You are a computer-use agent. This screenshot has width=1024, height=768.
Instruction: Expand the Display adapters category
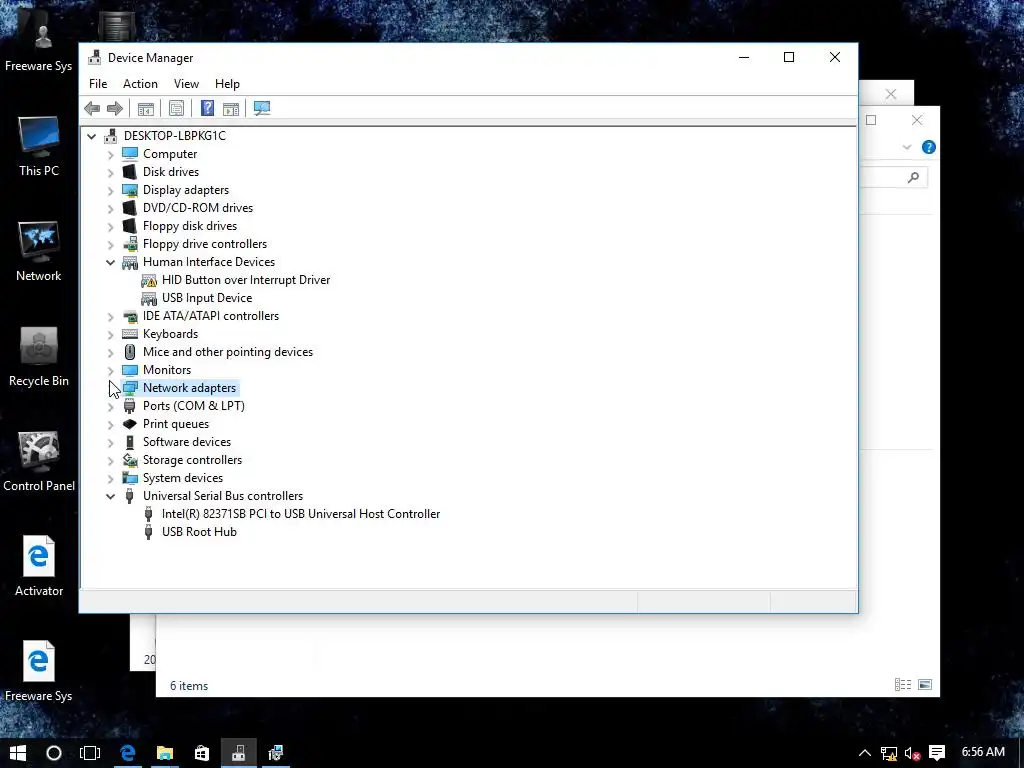tap(110, 191)
